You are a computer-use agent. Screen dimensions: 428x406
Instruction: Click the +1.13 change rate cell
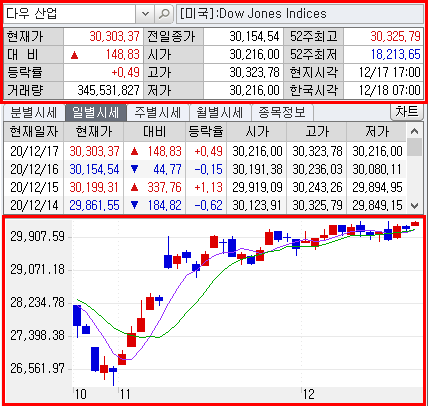(x=208, y=187)
